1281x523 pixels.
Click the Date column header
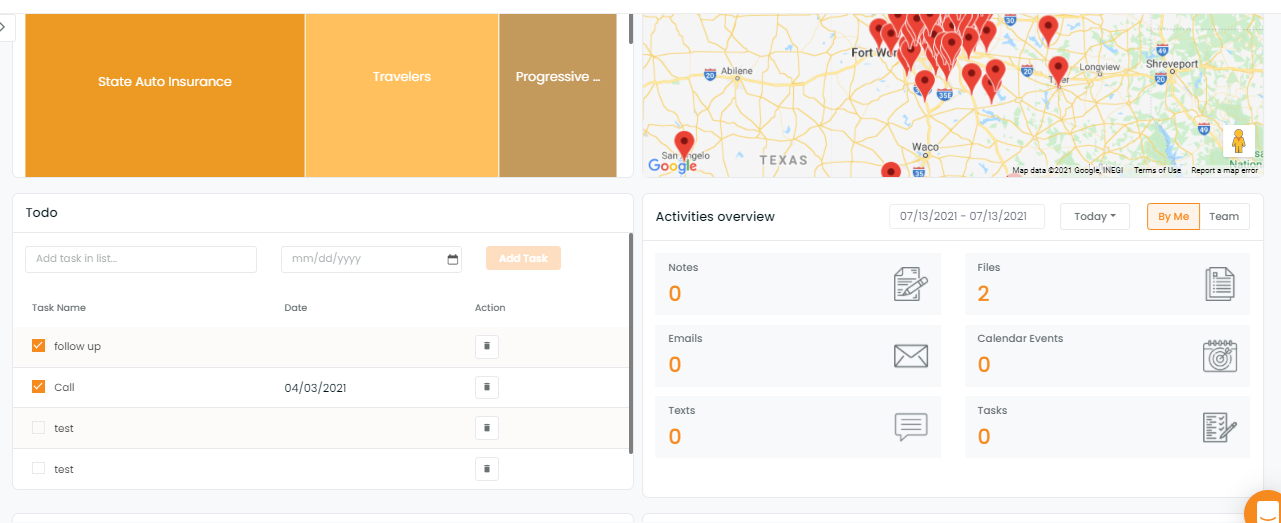tap(295, 308)
